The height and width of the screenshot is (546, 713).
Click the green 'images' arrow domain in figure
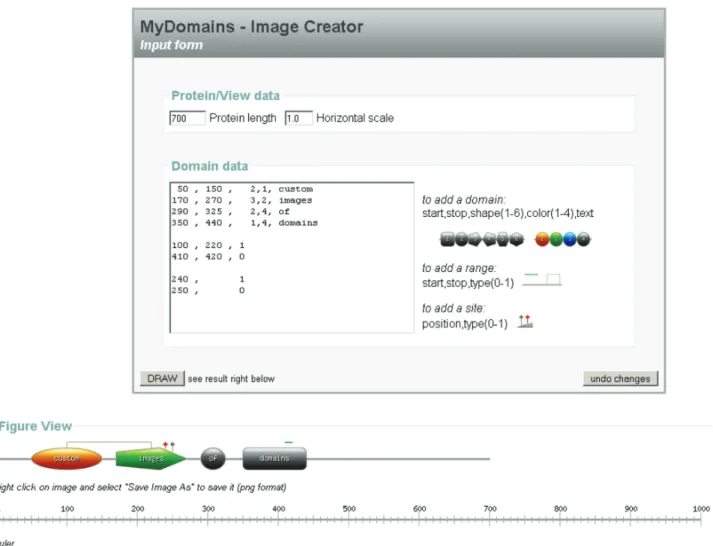151,458
